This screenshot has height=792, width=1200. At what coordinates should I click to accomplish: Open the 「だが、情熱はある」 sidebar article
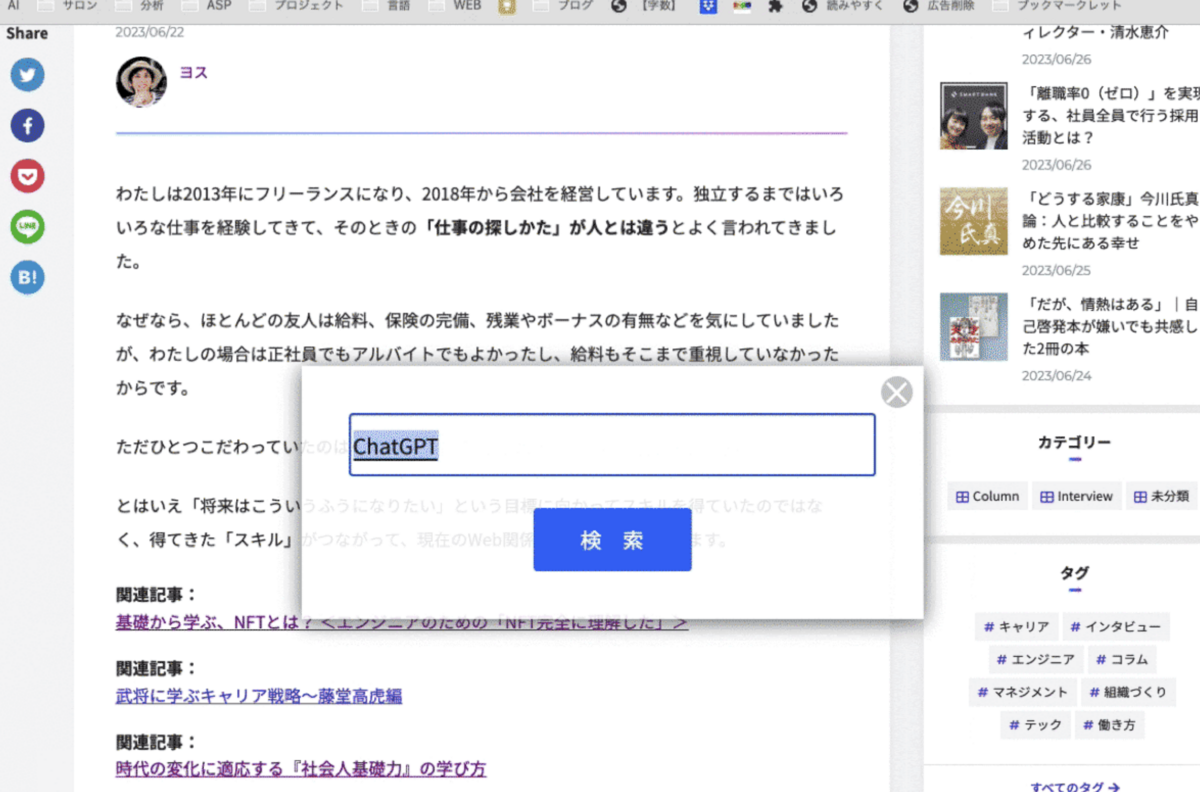pyautogui.click(x=1110, y=326)
